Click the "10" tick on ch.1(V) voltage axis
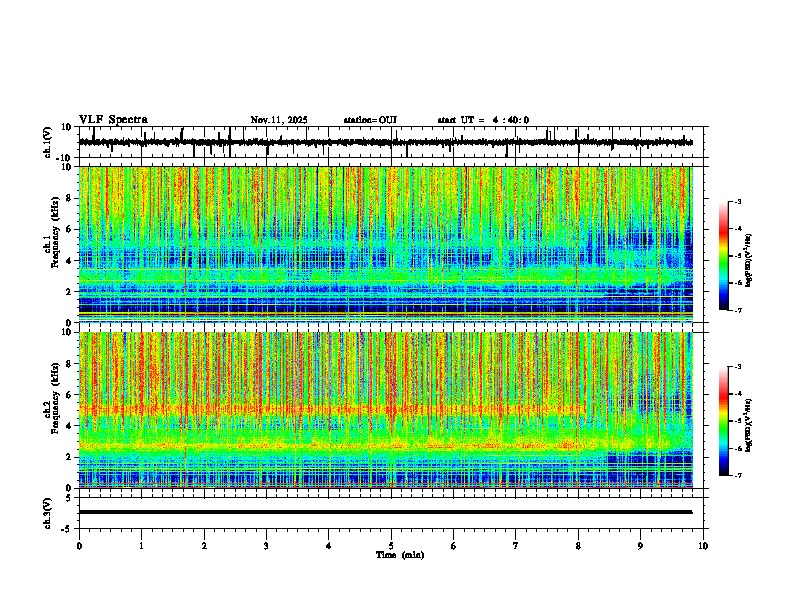The height and width of the screenshot is (612, 792). pos(67,127)
